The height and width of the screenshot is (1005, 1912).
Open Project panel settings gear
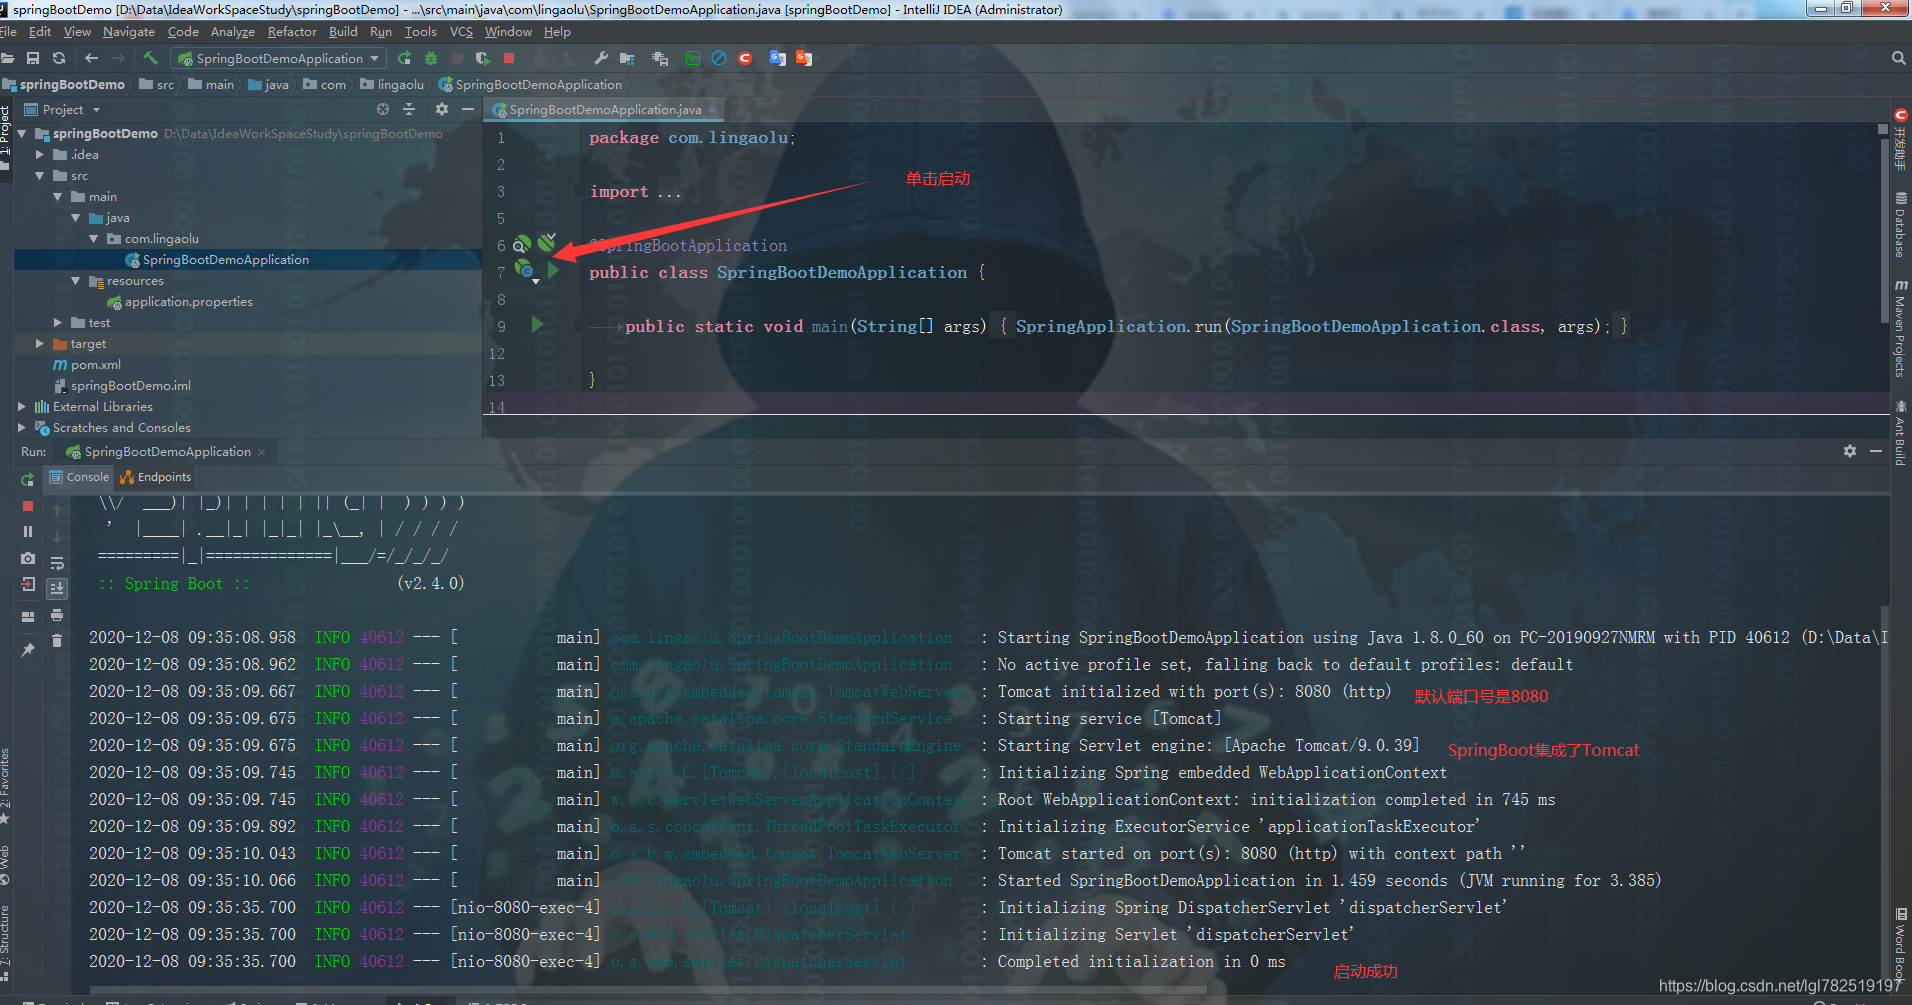click(442, 110)
